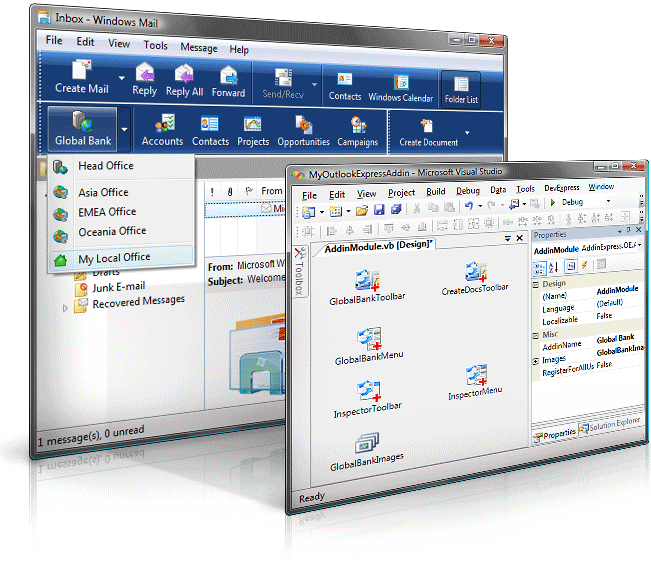651x571 pixels.
Task: Open the Create Document dropdown arrow
Action: (467, 133)
